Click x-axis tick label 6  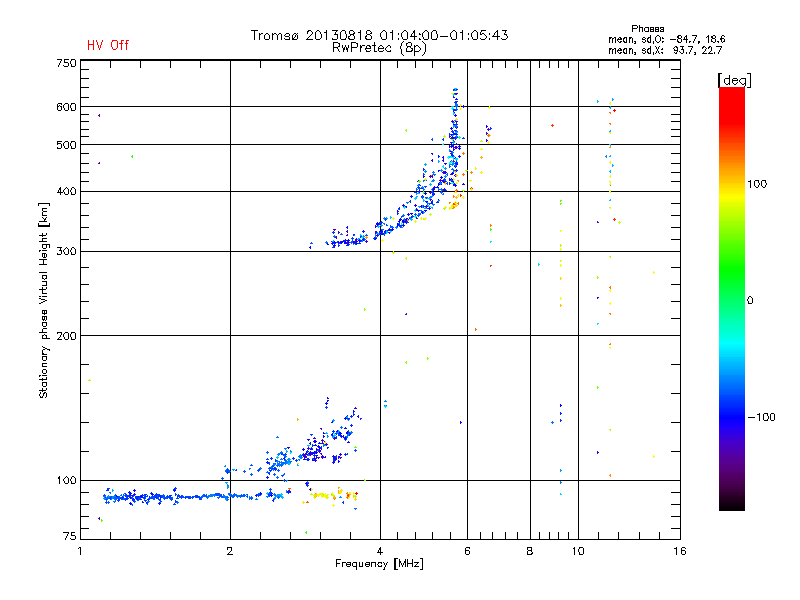tap(467, 551)
